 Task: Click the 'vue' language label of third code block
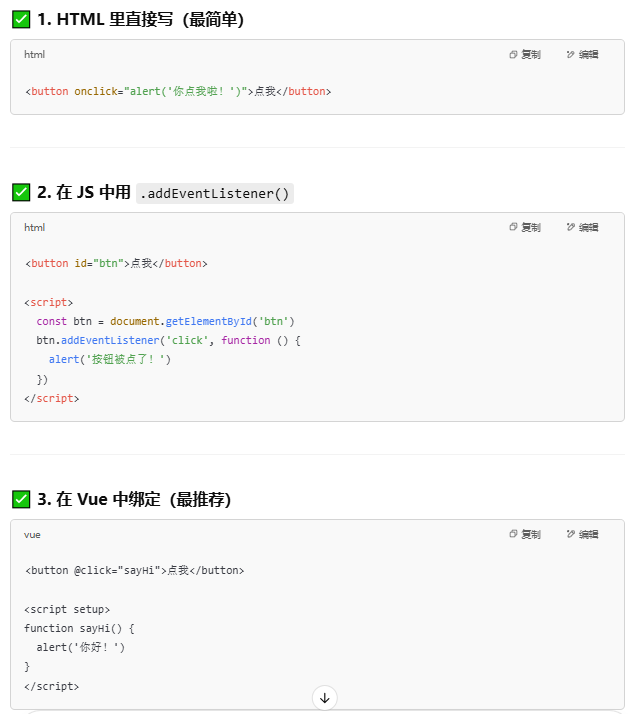click(x=32, y=535)
